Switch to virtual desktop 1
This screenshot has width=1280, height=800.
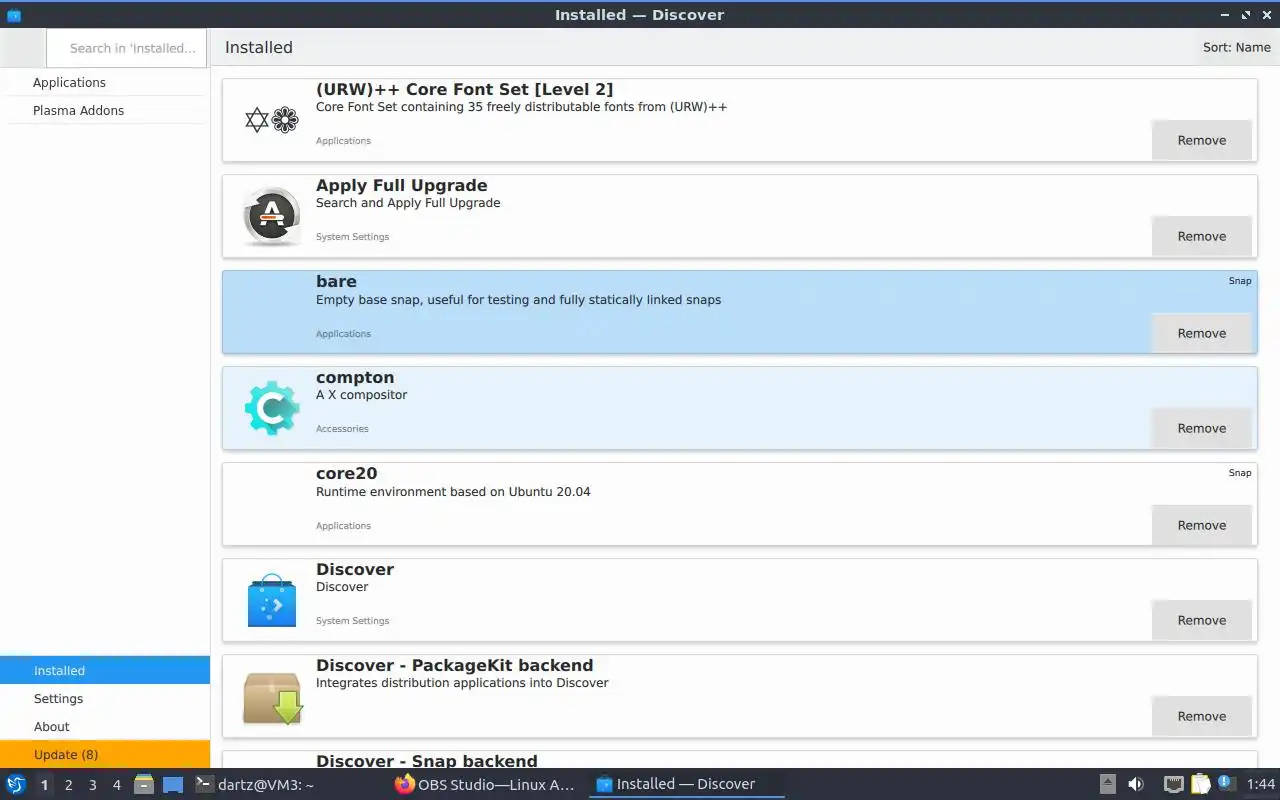tap(44, 785)
